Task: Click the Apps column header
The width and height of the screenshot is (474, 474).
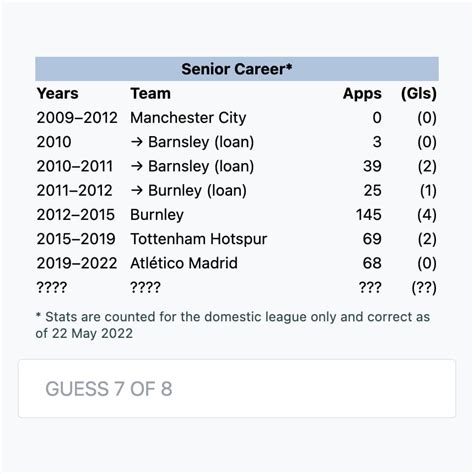Action: click(362, 94)
